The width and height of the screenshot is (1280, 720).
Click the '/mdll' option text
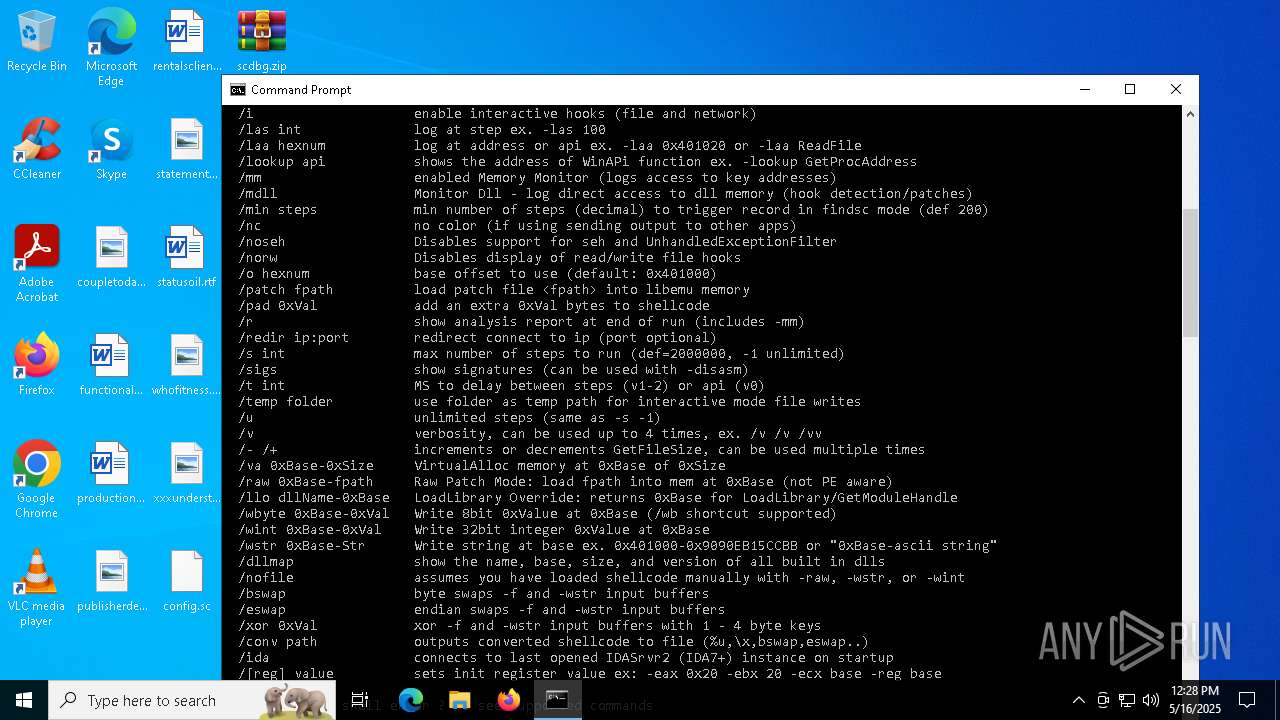click(257, 193)
